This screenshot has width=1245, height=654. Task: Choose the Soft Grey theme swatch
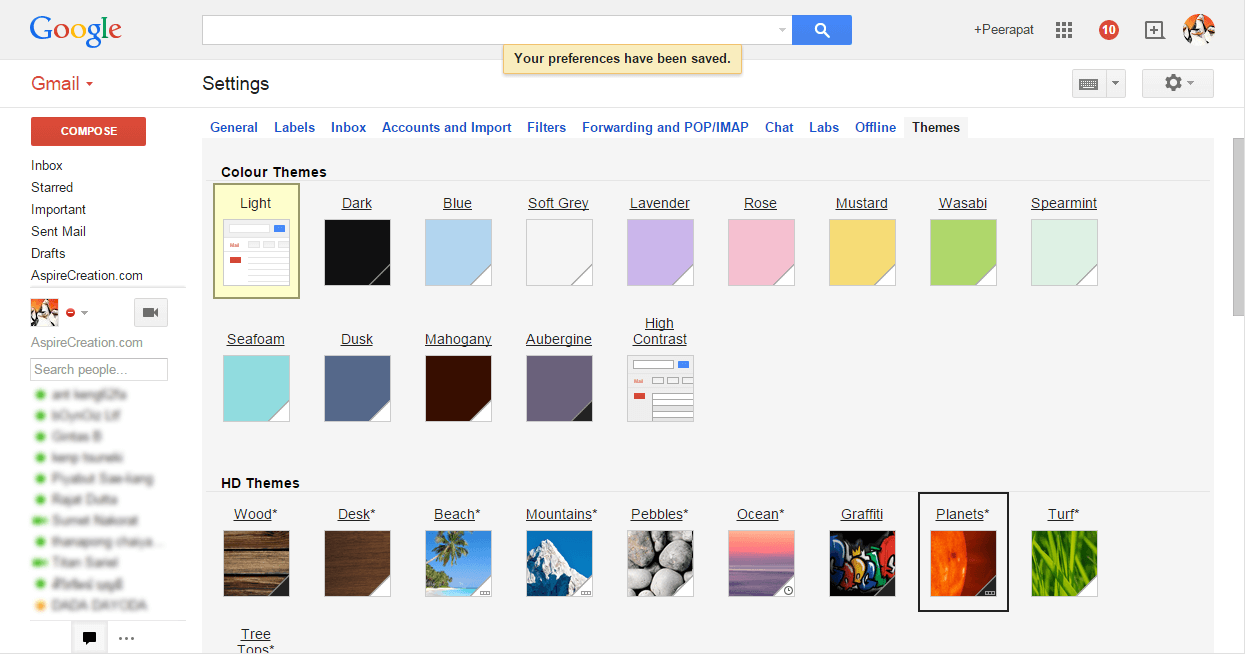[x=559, y=252]
